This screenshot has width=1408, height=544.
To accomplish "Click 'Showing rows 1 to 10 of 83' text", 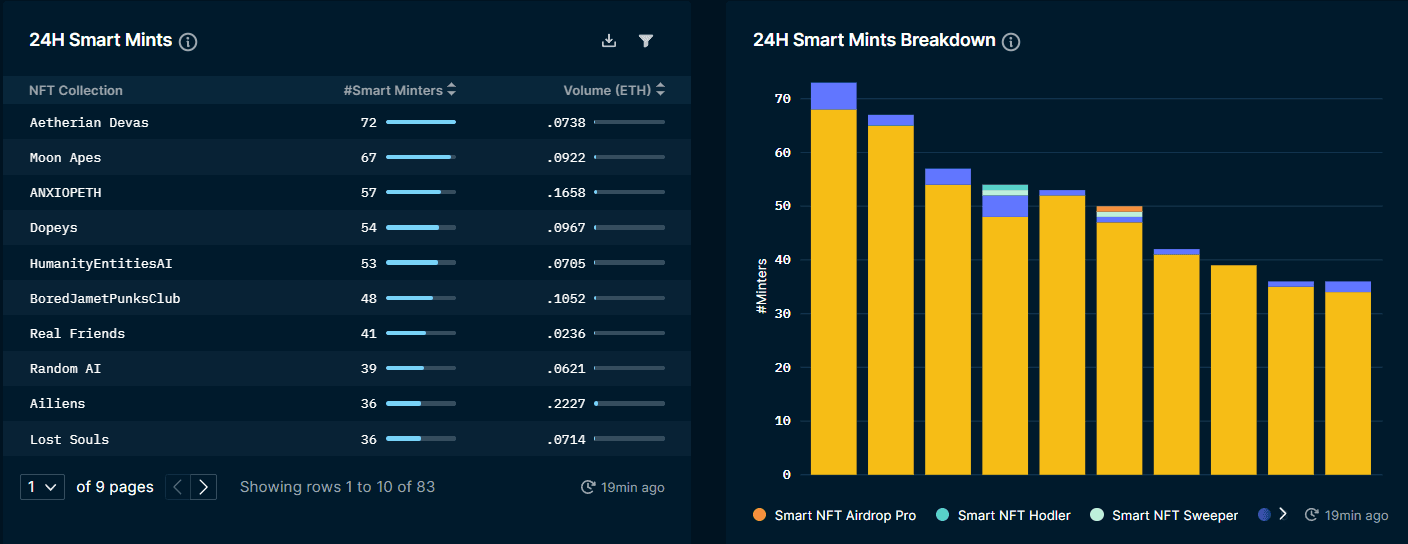I will pos(337,487).
